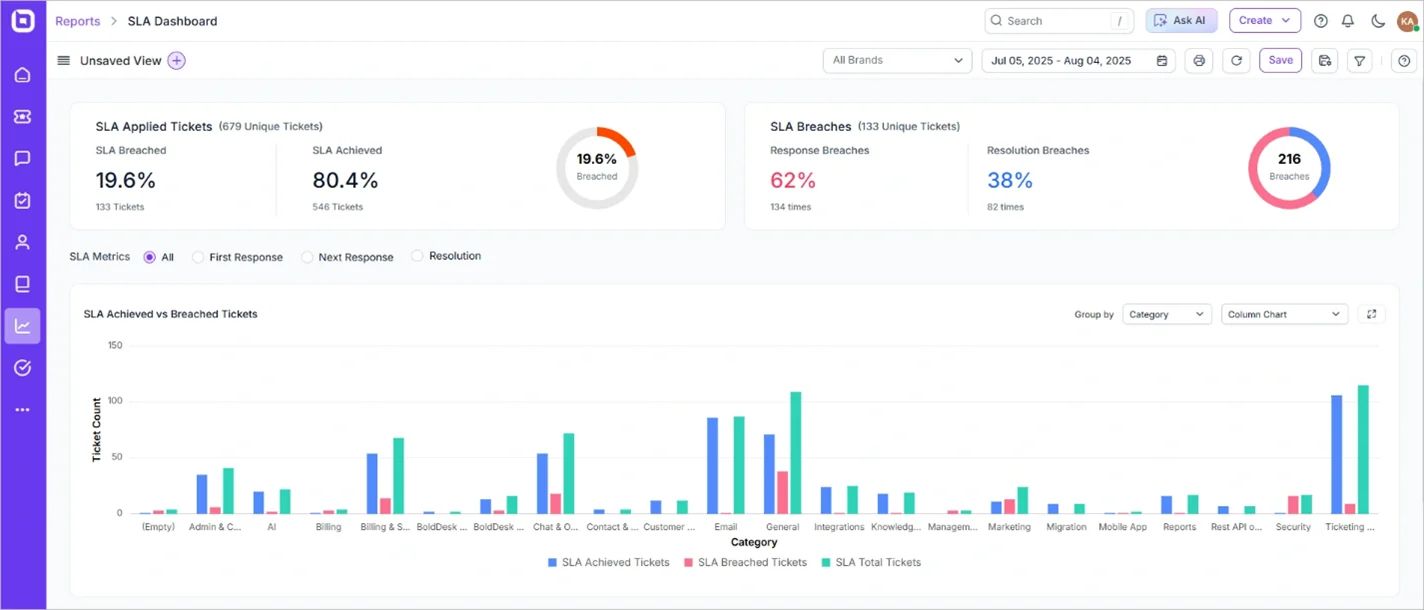
Task: Open the Tickets module from the sidebar
Action: click(x=22, y=116)
